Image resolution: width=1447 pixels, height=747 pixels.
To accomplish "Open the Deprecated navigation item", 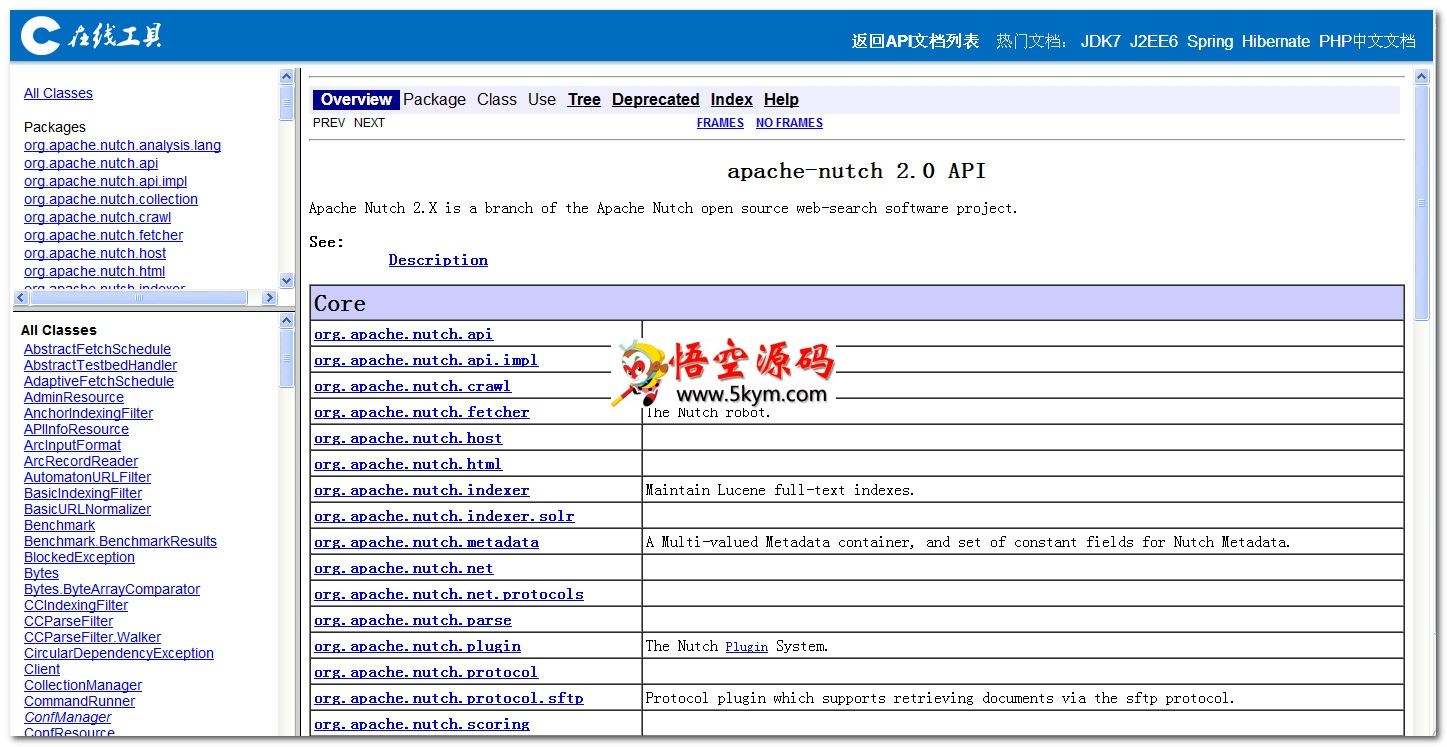I will (655, 99).
